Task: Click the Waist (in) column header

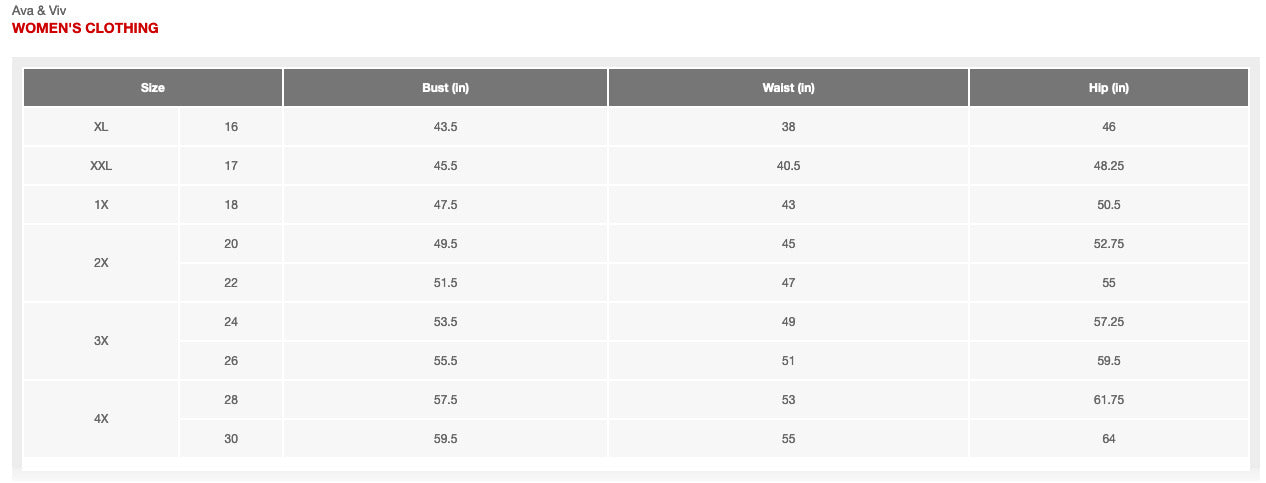Action: (788, 88)
